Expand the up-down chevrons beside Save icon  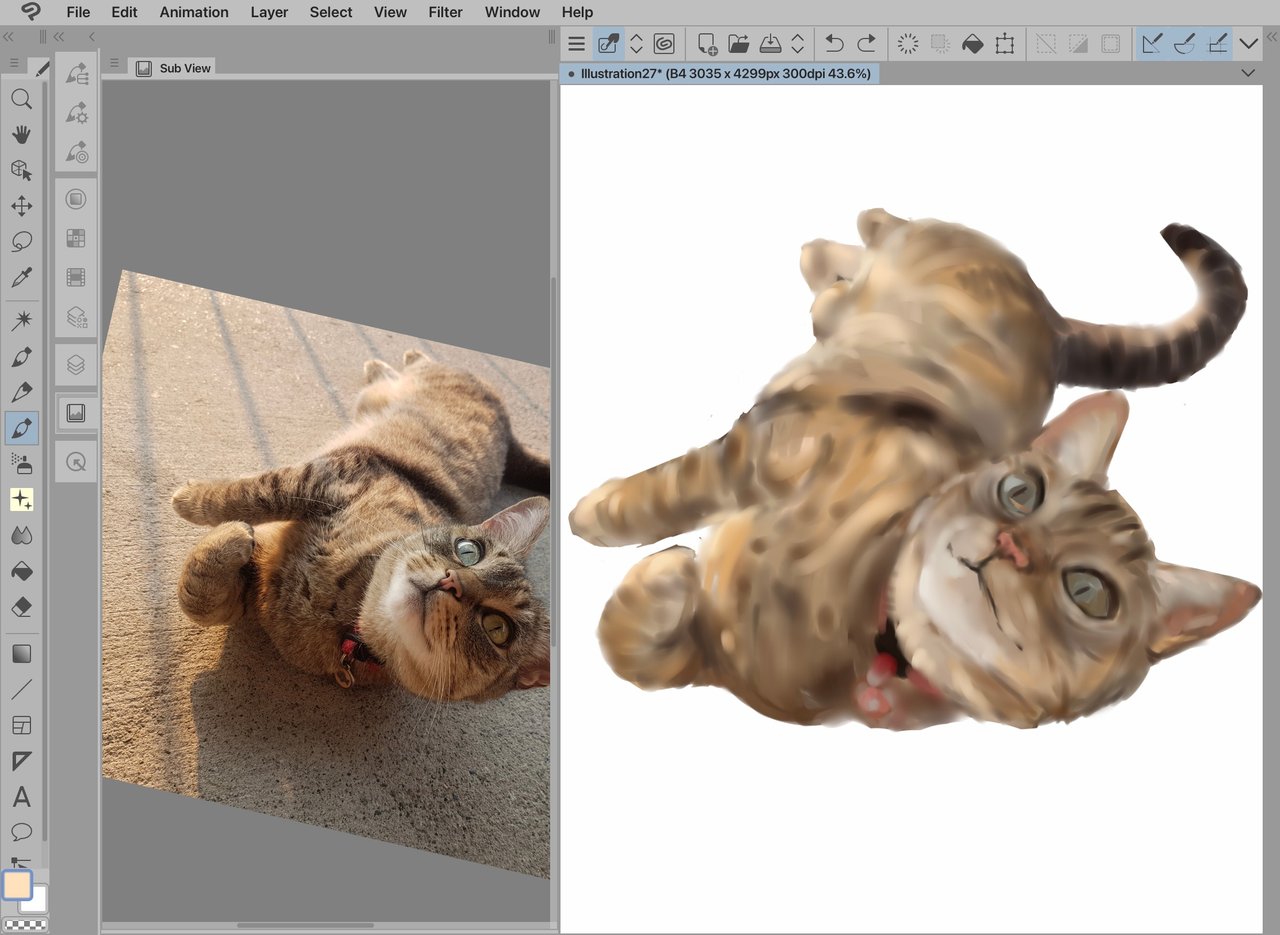click(798, 44)
